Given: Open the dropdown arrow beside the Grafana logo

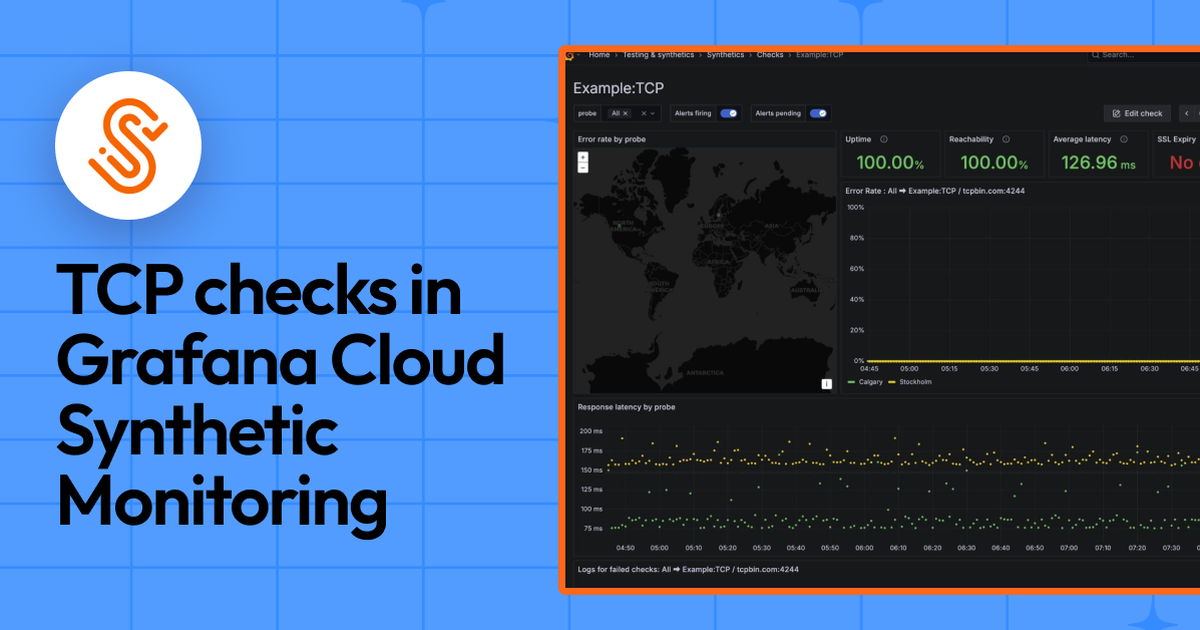Looking at the screenshot, I should pos(578,55).
